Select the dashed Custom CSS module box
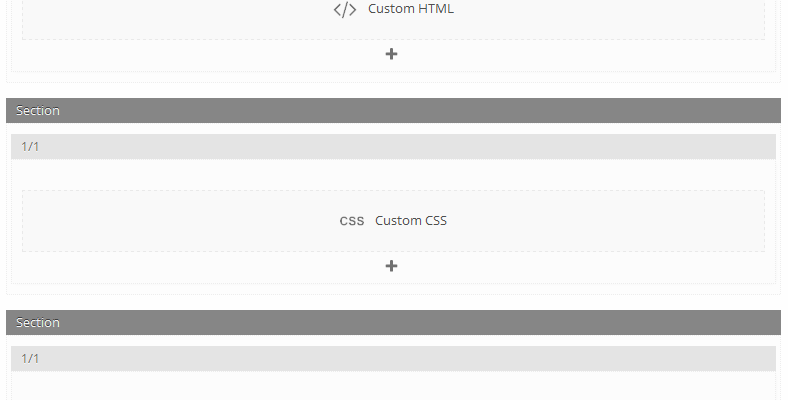788x400 pixels. 393,221
